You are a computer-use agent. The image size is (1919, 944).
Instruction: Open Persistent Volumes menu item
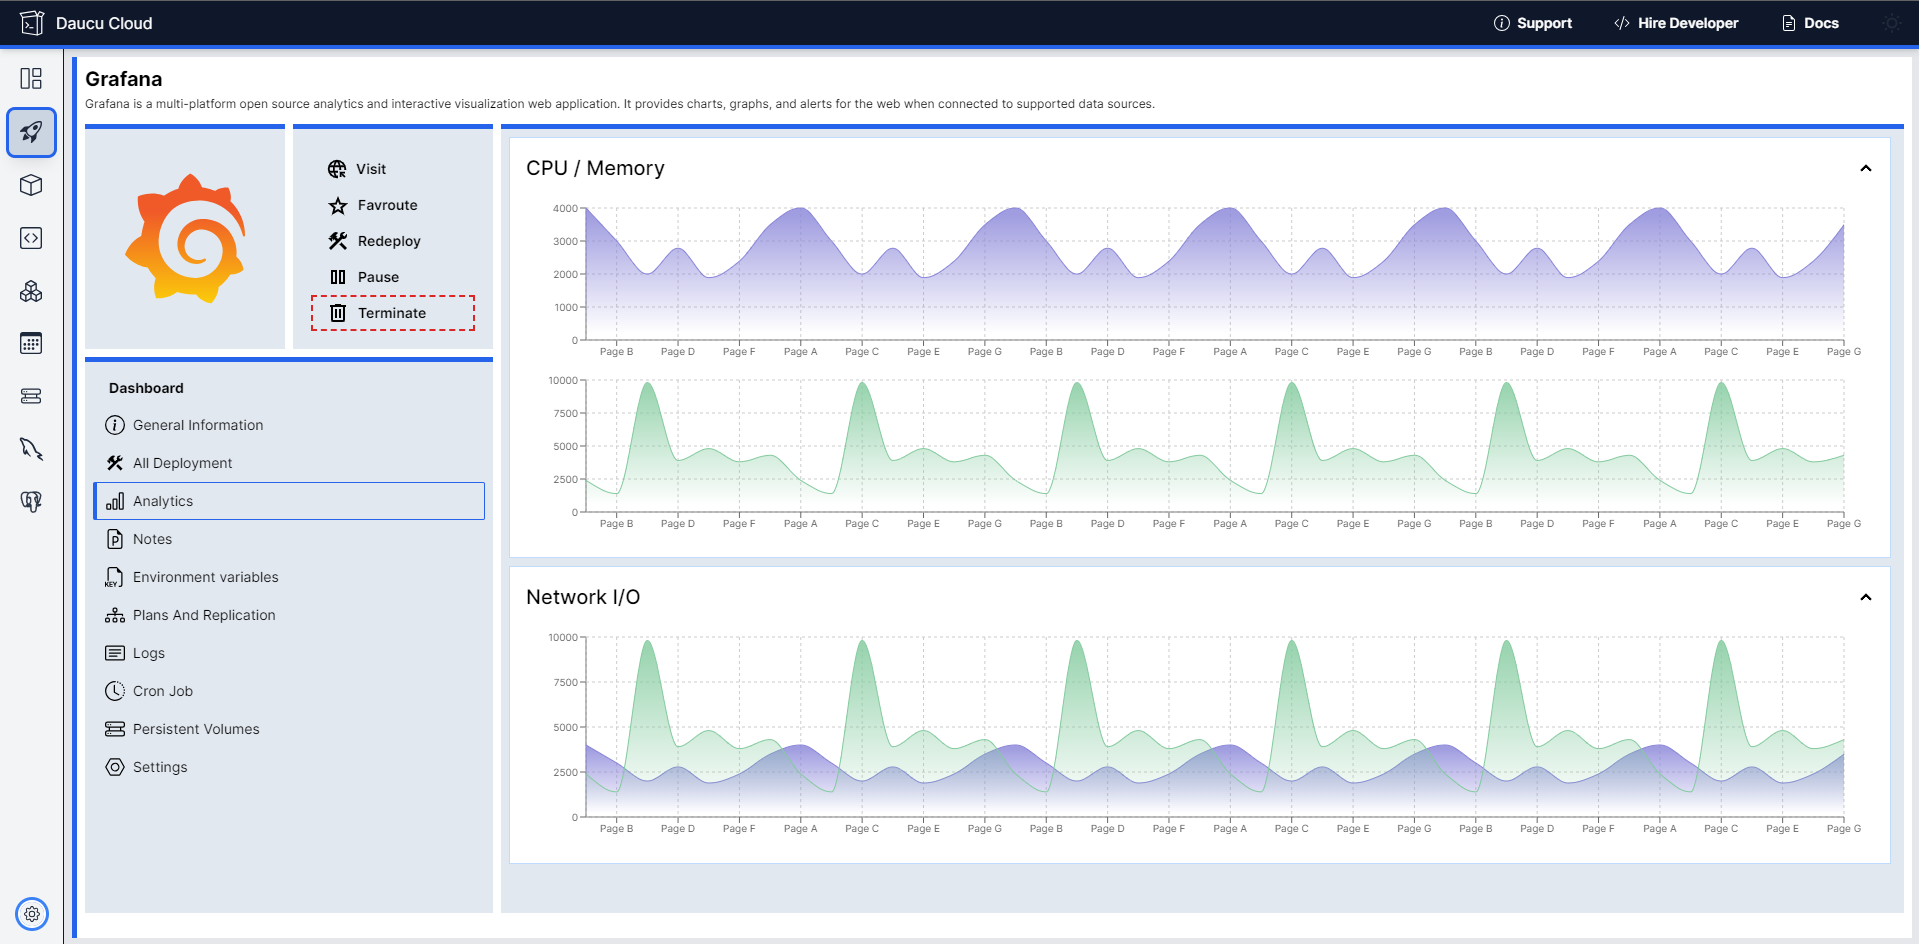point(289,729)
